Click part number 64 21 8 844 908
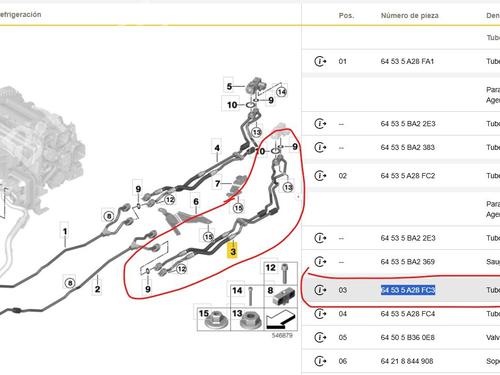The image size is (500, 375). click(407, 361)
